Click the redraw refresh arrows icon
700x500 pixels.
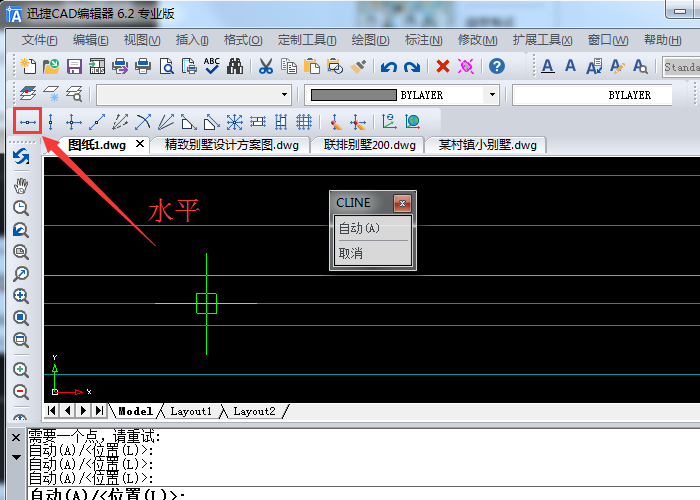coord(21,157)
